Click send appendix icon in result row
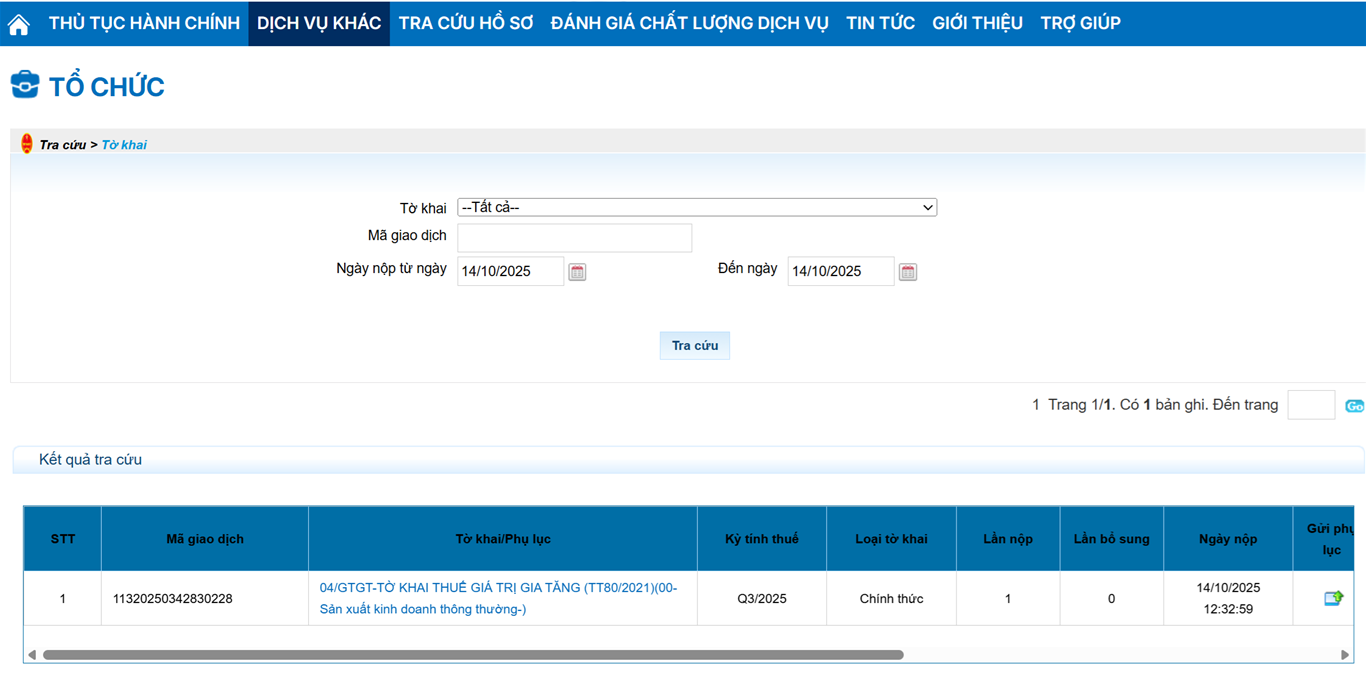Viewport: 1366px width, 673px height. tap(1333, 598)
